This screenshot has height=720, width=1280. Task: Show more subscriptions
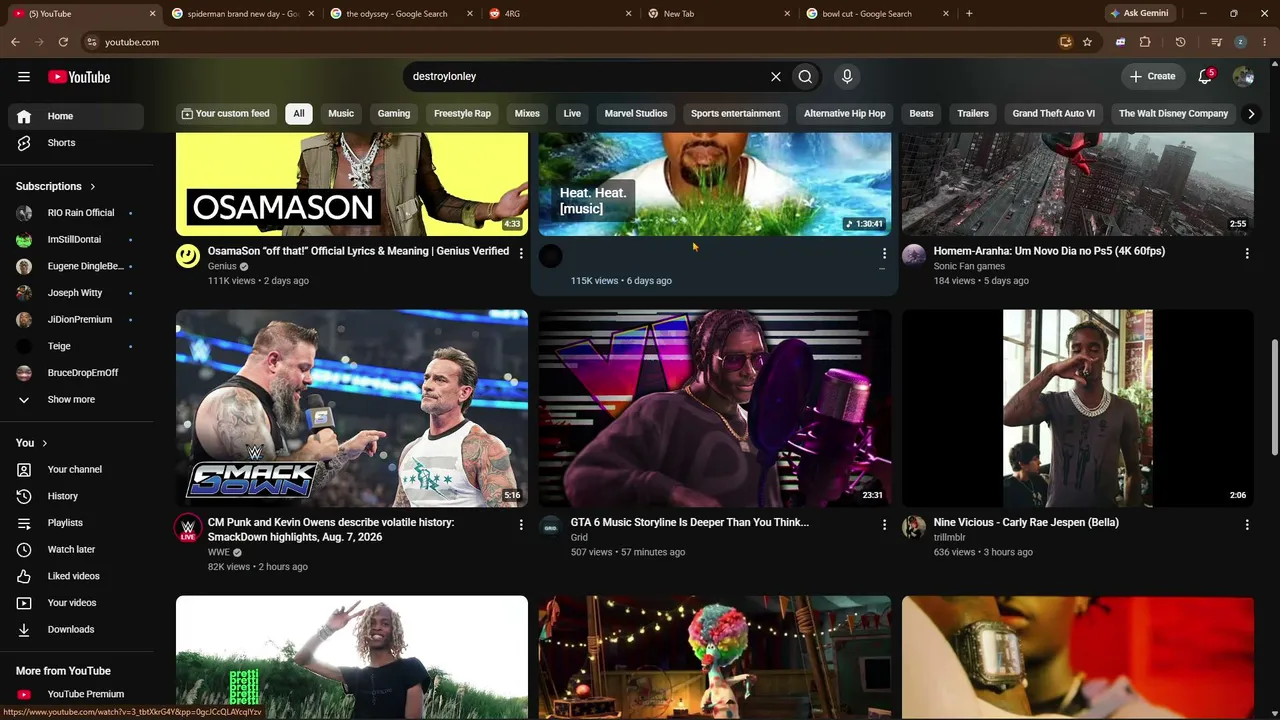[76, 400]
